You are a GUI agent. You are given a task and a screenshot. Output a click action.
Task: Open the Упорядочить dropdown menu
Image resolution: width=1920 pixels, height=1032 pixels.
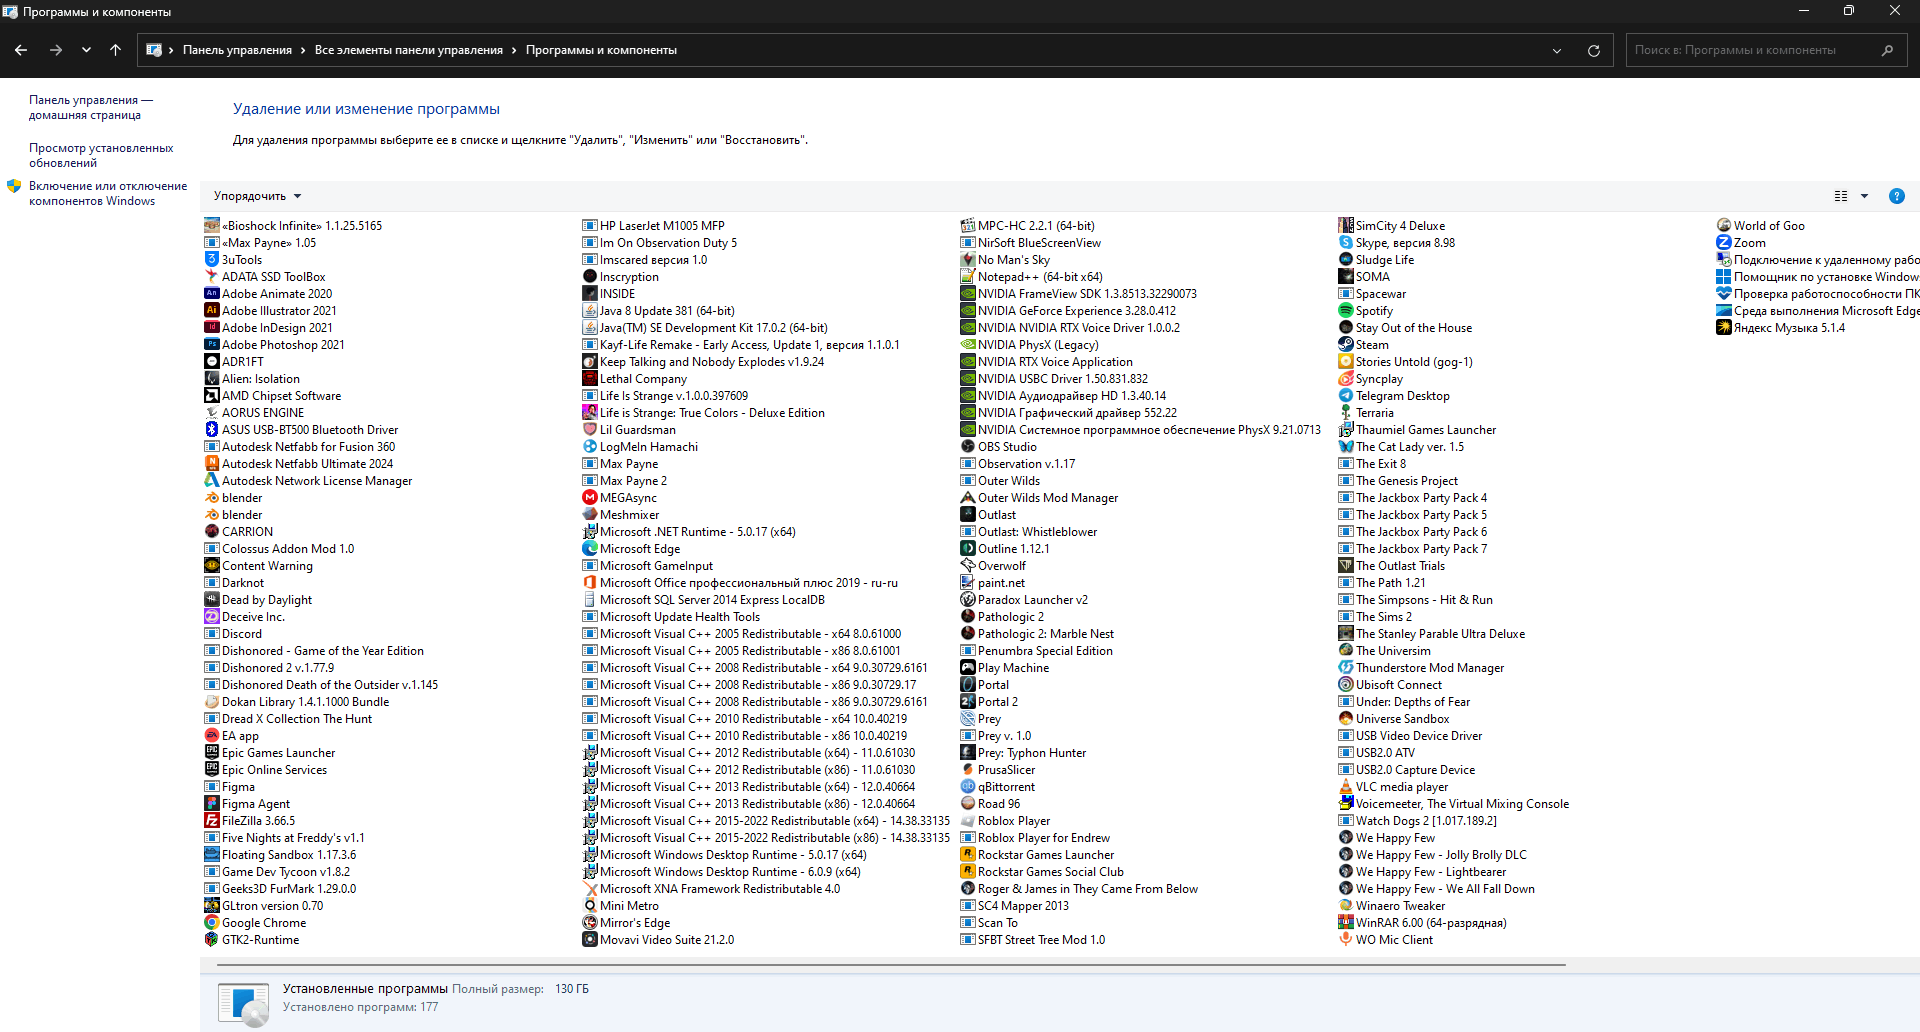257,196
